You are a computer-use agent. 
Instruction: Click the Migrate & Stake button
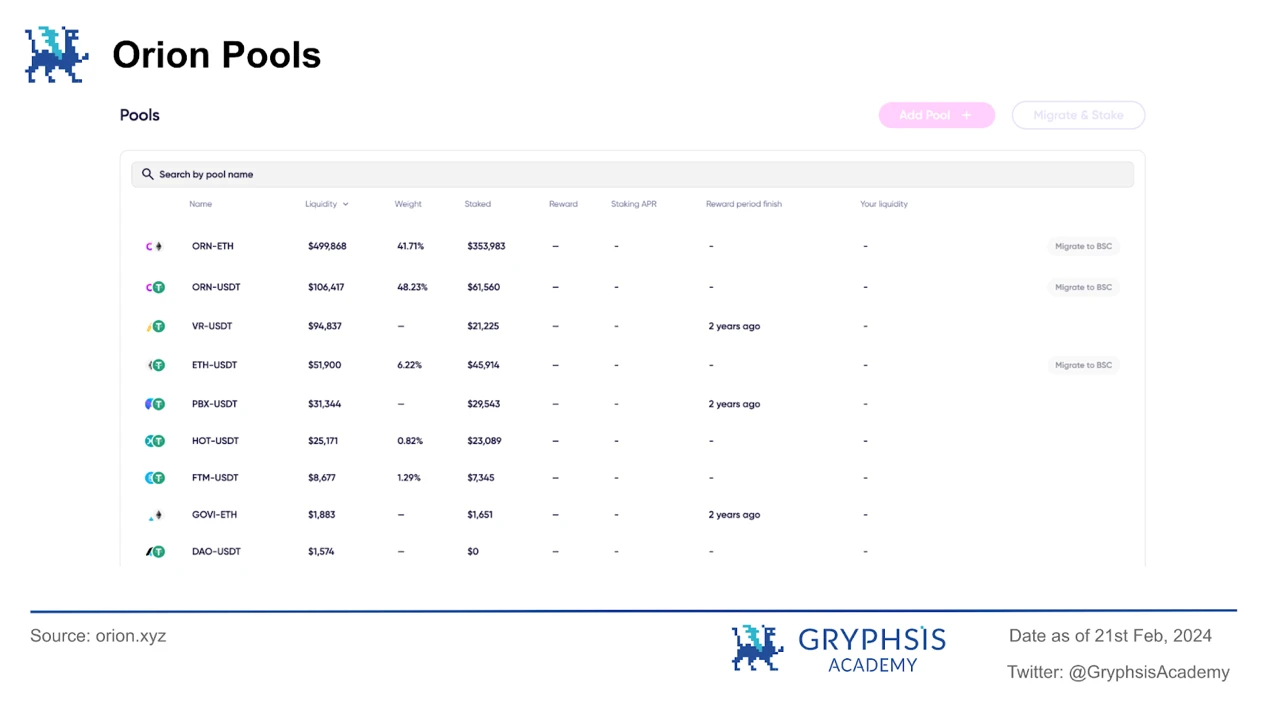[x=1078, y=115]
